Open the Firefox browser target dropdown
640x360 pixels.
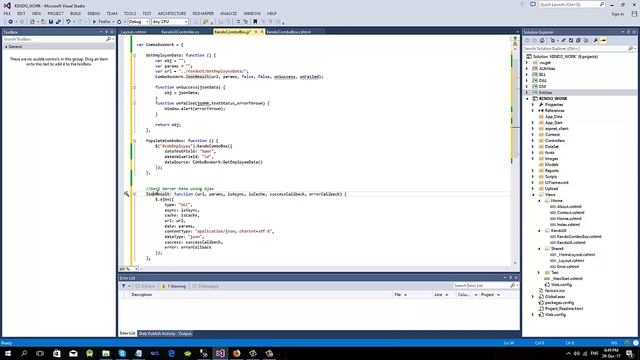click(x=113, y=22)
